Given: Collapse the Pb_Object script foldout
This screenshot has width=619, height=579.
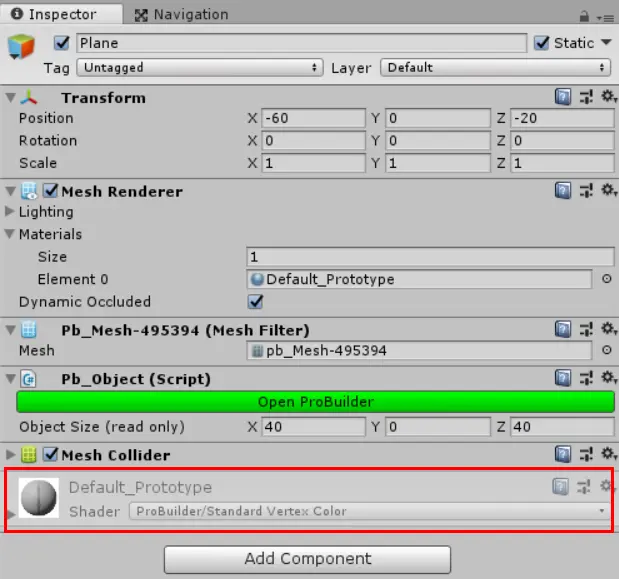Looking at the screenshot, I should point(11,379).
